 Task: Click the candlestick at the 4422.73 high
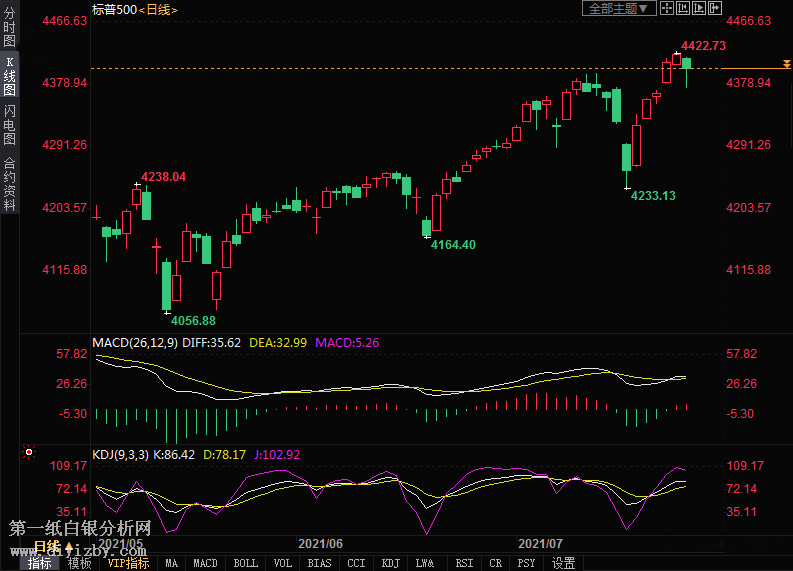coord(677,60)
